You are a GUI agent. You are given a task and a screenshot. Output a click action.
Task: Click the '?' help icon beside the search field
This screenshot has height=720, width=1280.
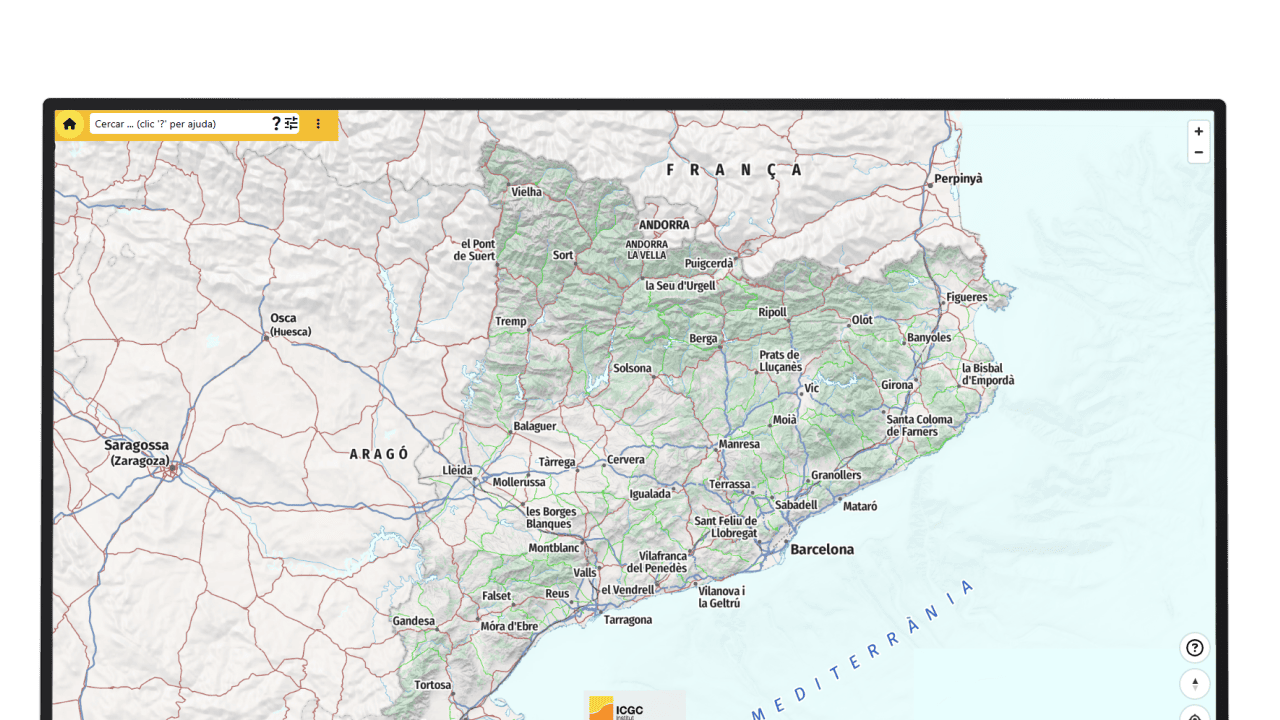[276, 123]
